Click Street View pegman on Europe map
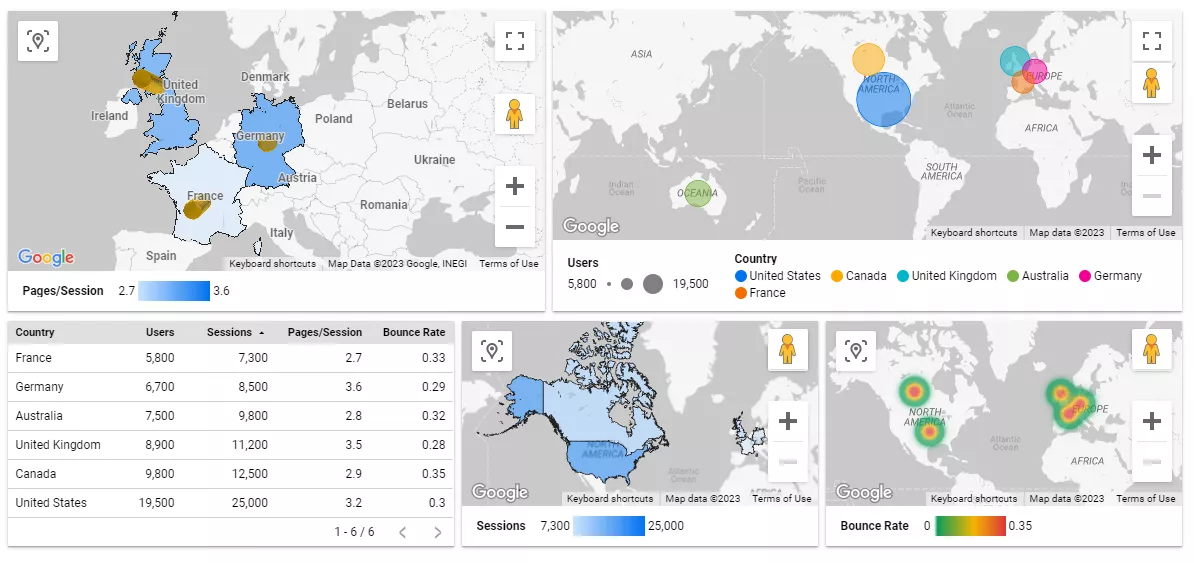This screenshot has width=1194, height=563. point(515,114)
